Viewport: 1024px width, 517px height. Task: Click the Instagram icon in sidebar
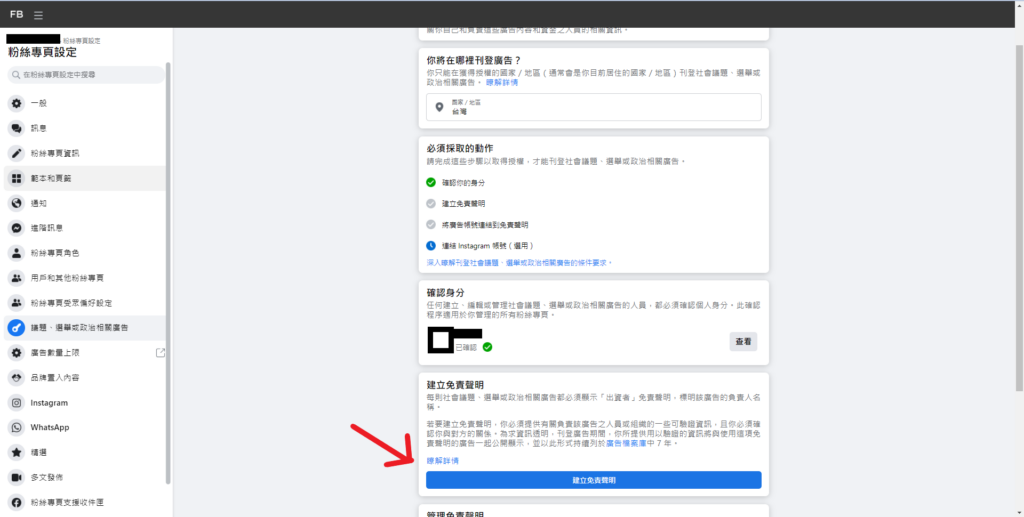[x=16, y=403]
